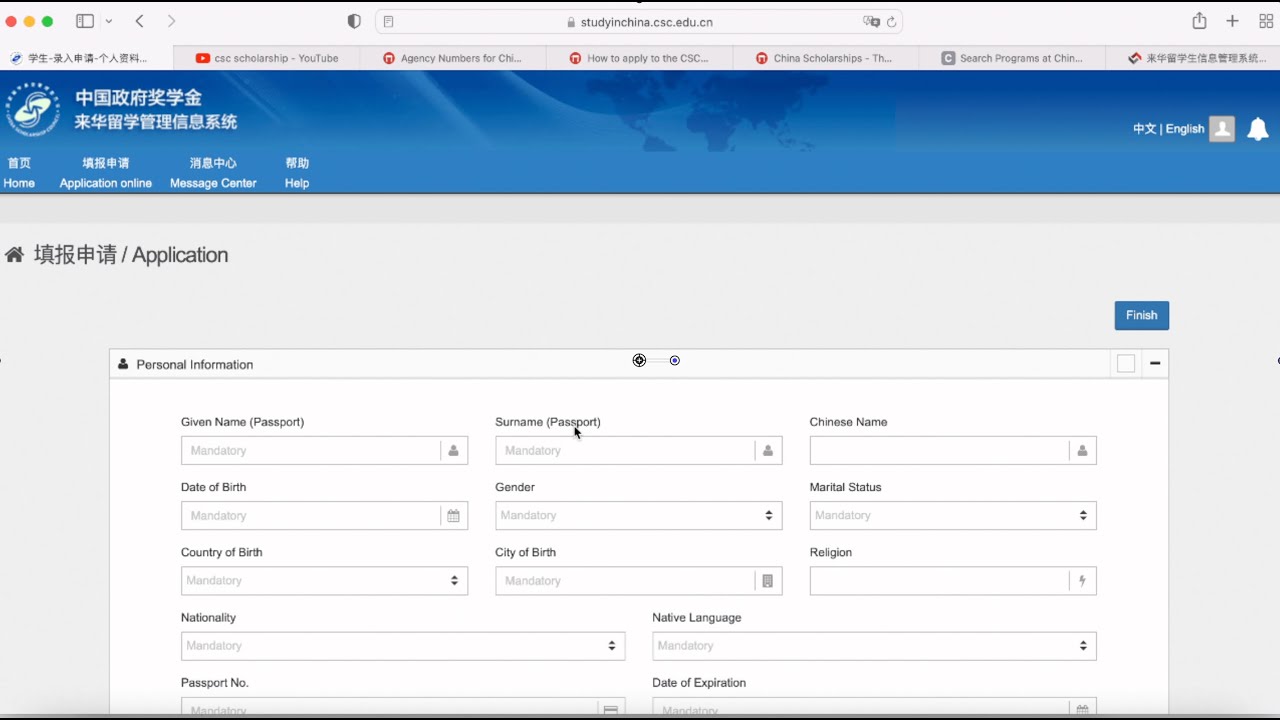Switch to last tab 来华留学生信息管理系统

tap(1195, 58)
